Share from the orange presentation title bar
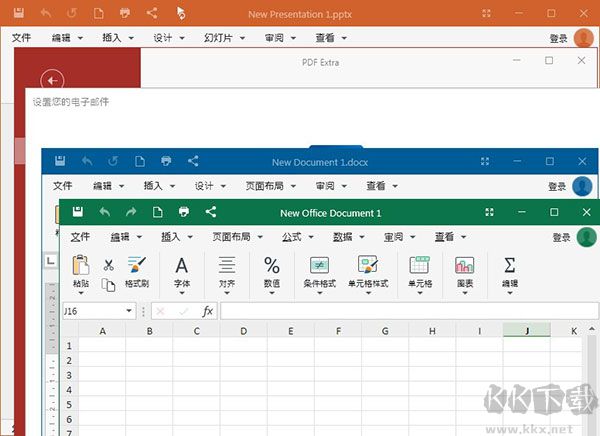Image resolution: width=600 pixels, height=436 pixels. tap(152, 13)
